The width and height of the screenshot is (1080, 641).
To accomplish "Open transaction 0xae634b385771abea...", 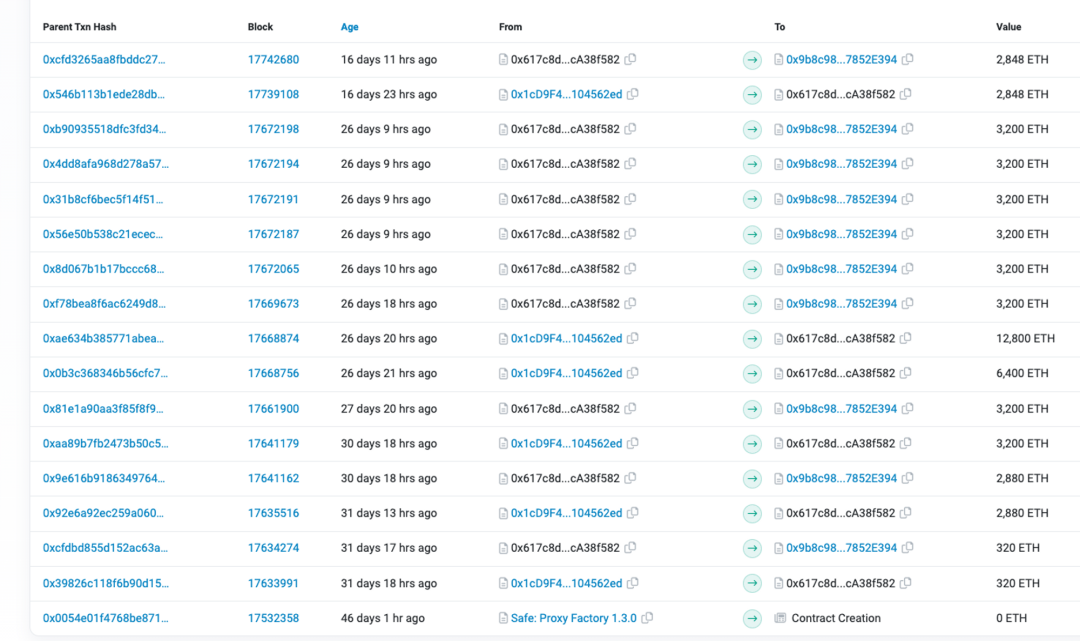I will click(104, 338).
